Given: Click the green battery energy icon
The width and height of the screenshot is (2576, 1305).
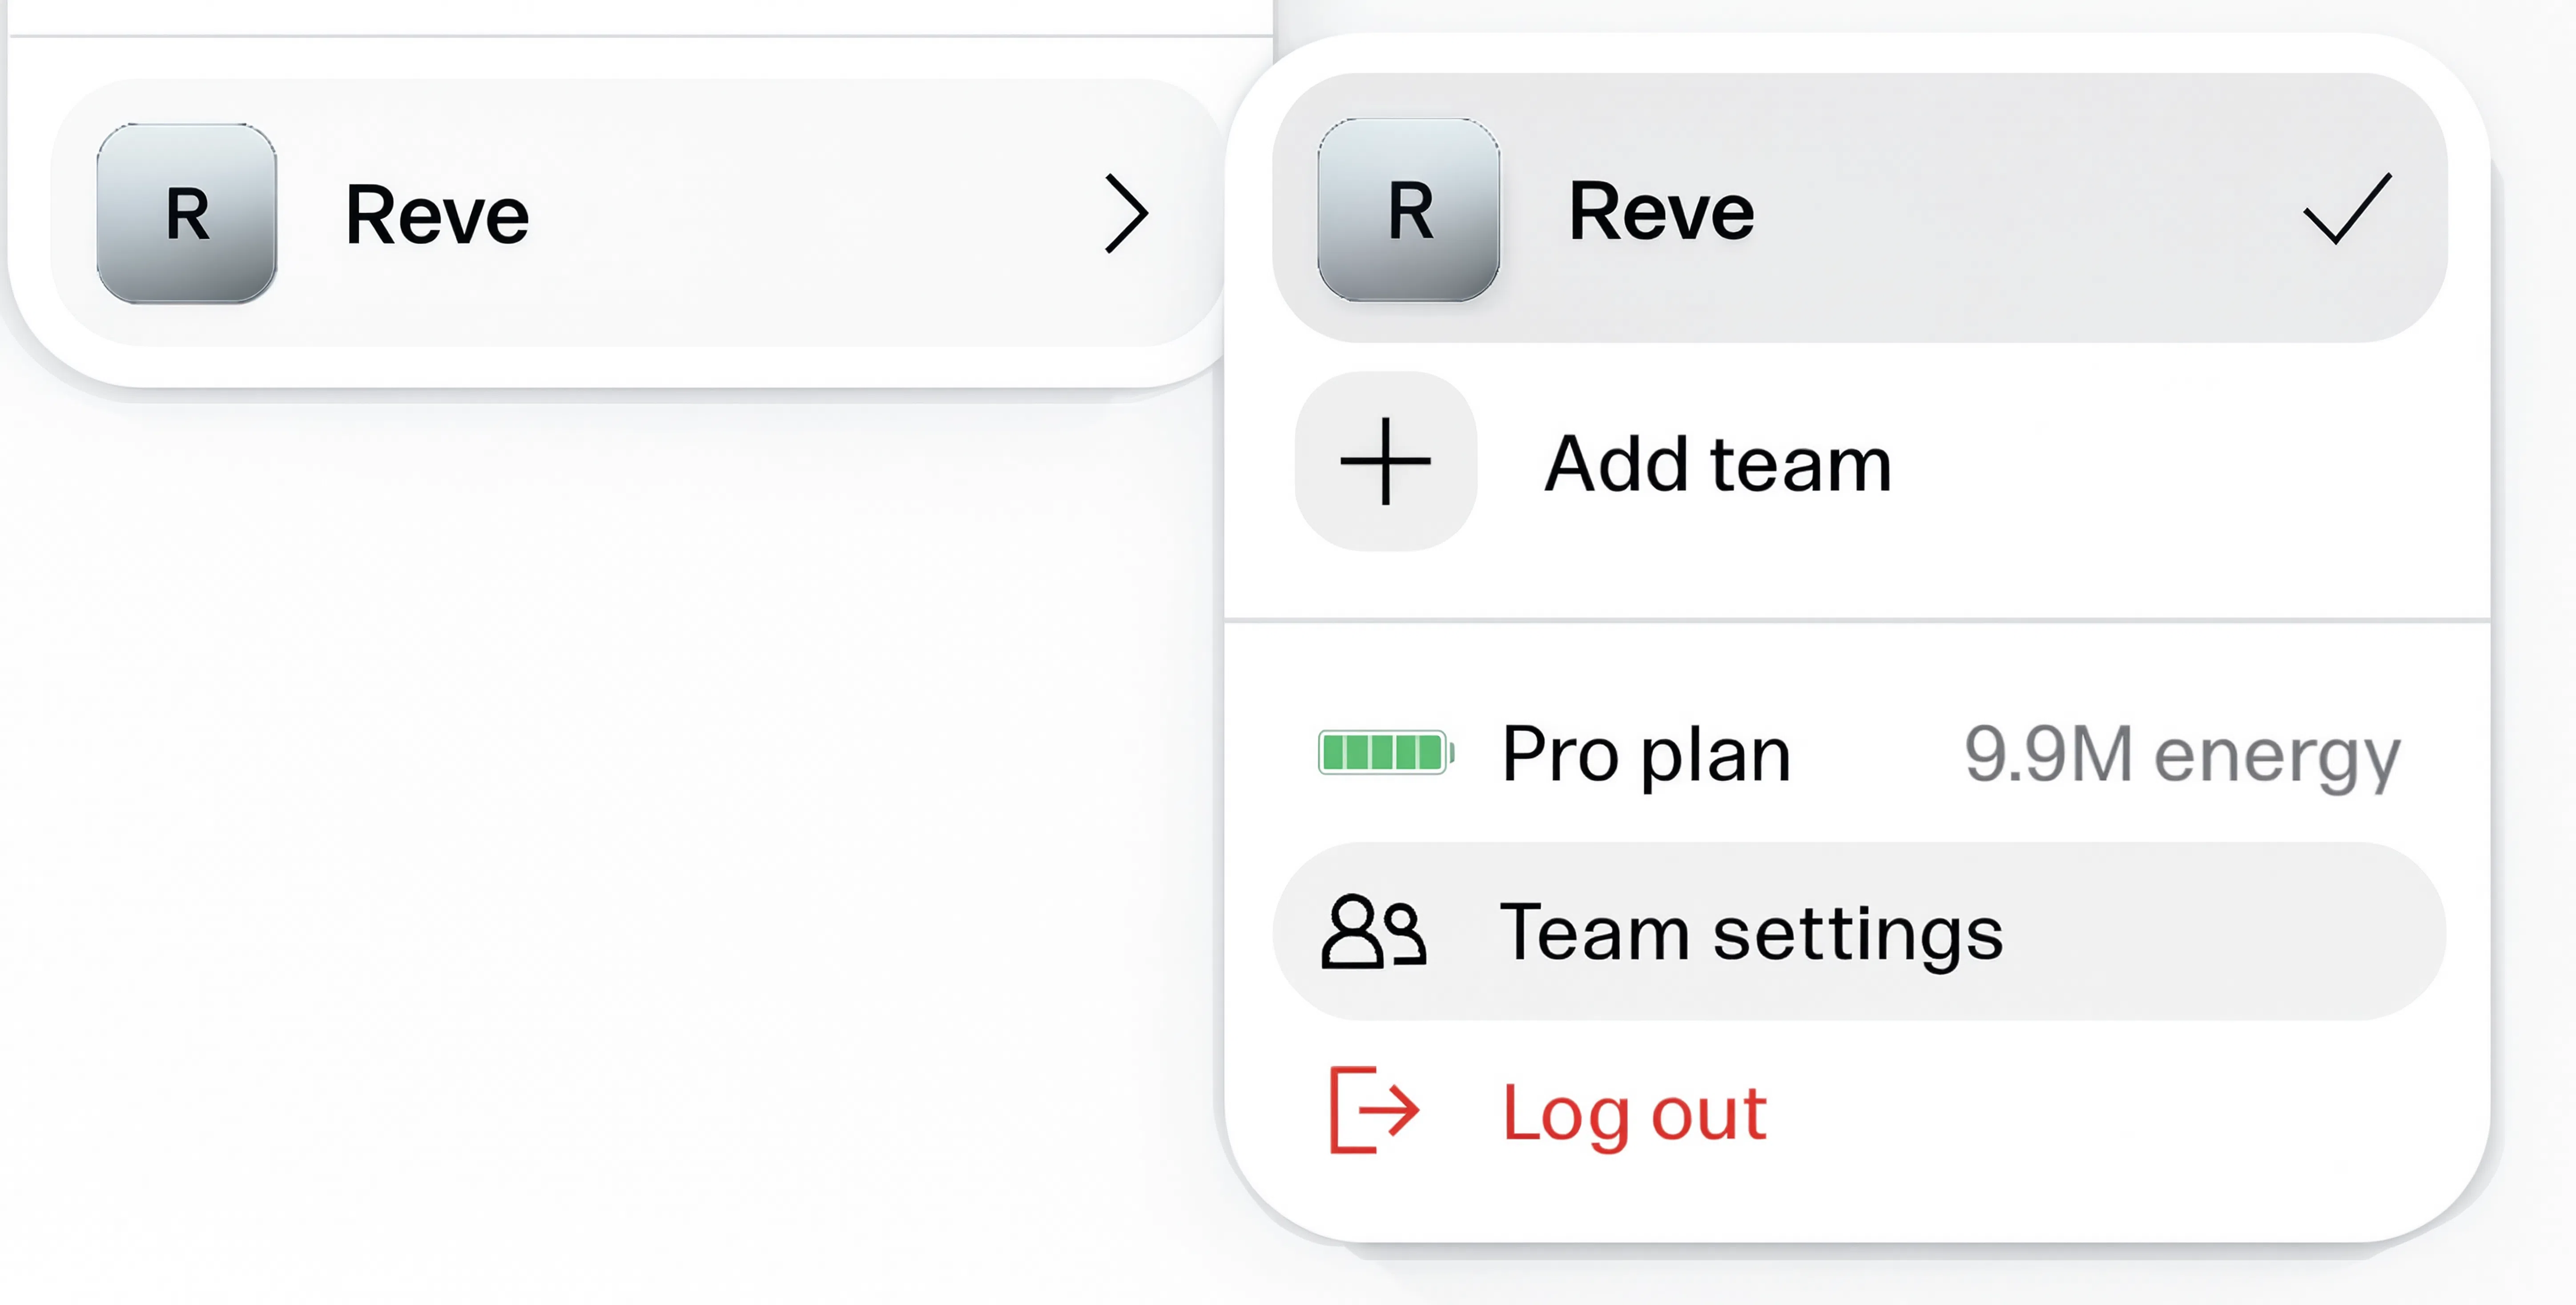Looking at the screenshot, I should (1386, 752).
